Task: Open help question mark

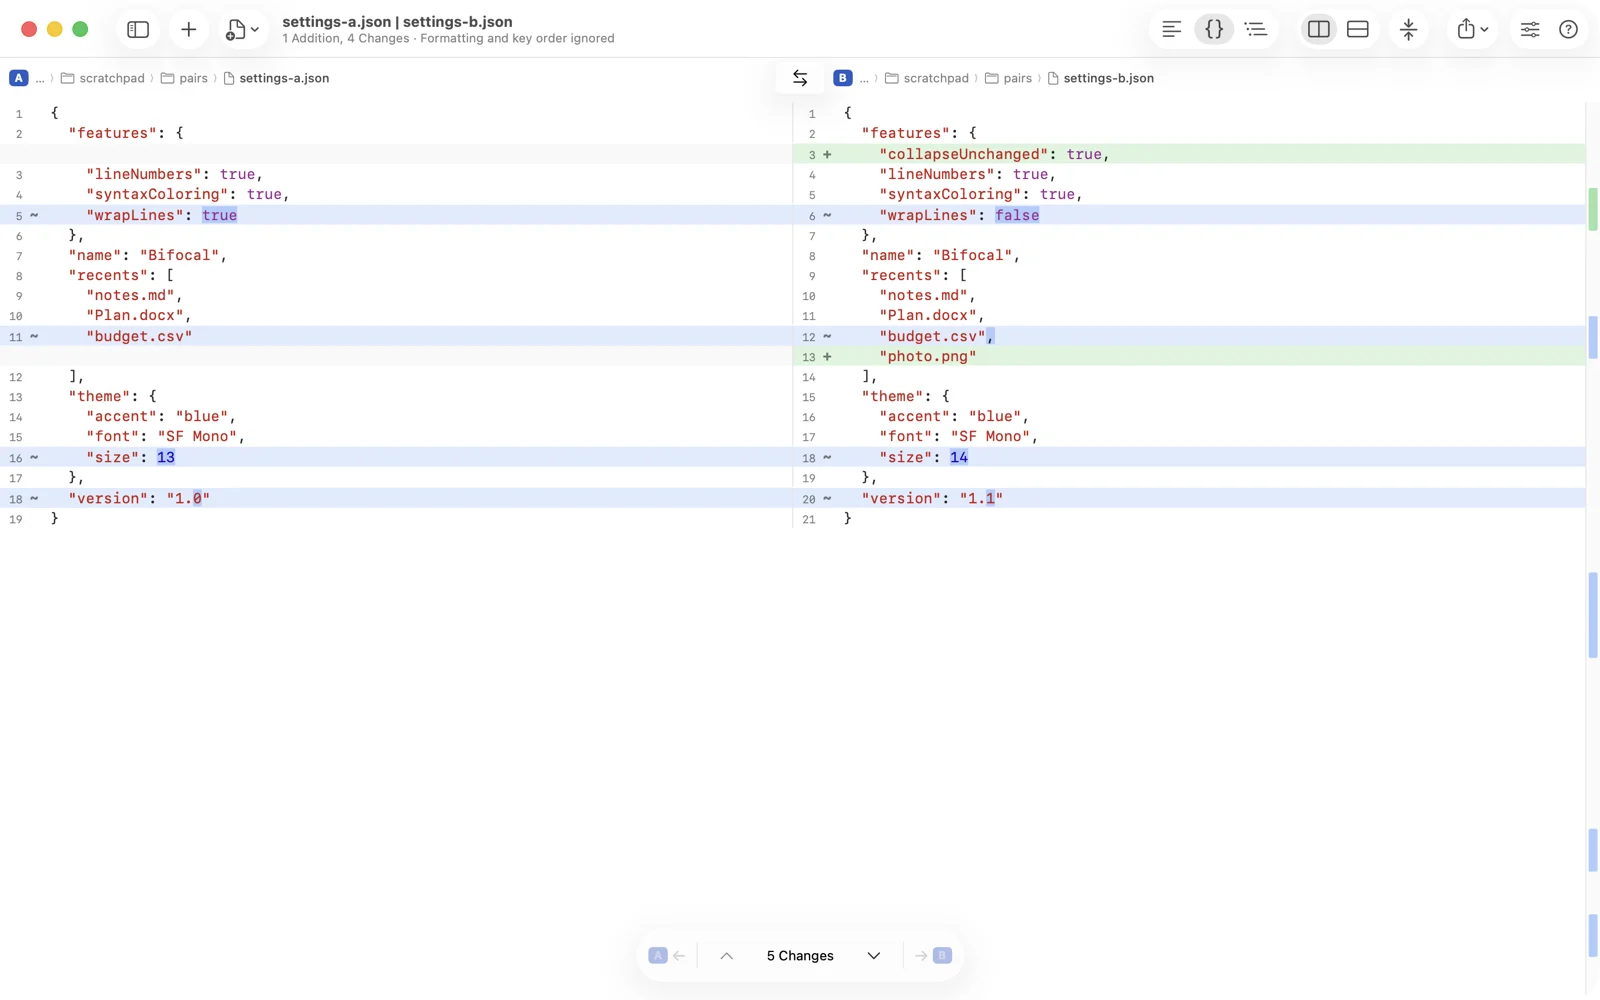Action: click(1568, 29)
